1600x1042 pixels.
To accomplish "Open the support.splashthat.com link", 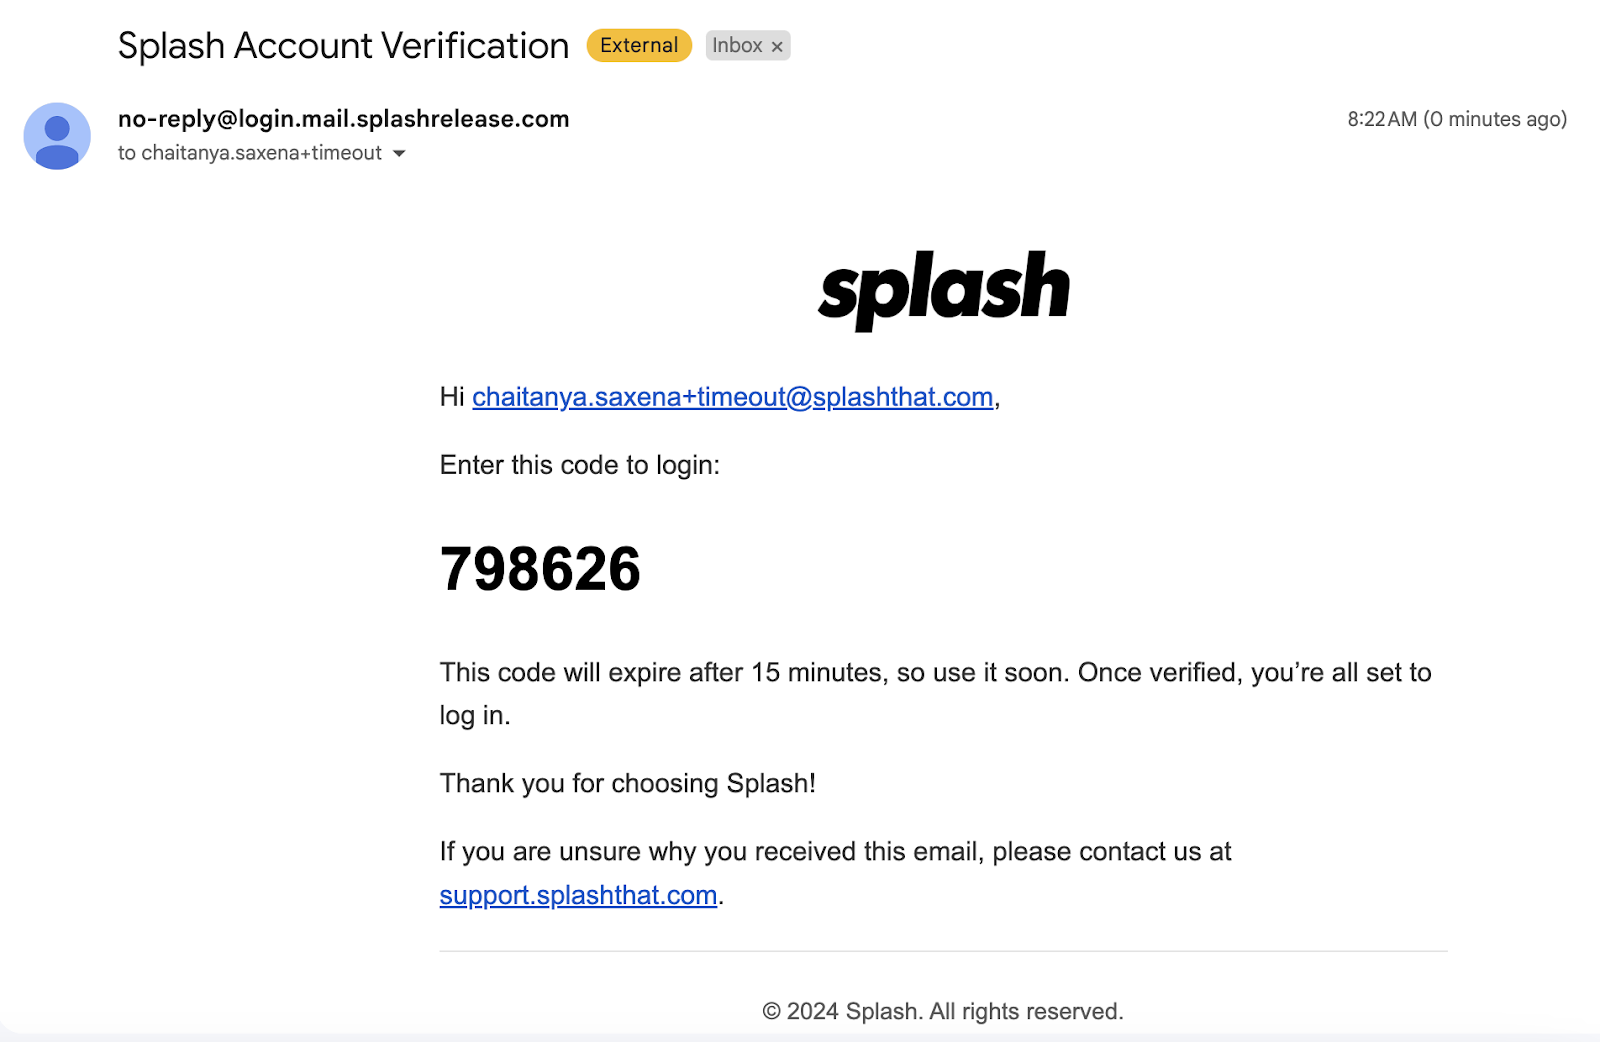I will pos(578,895).
